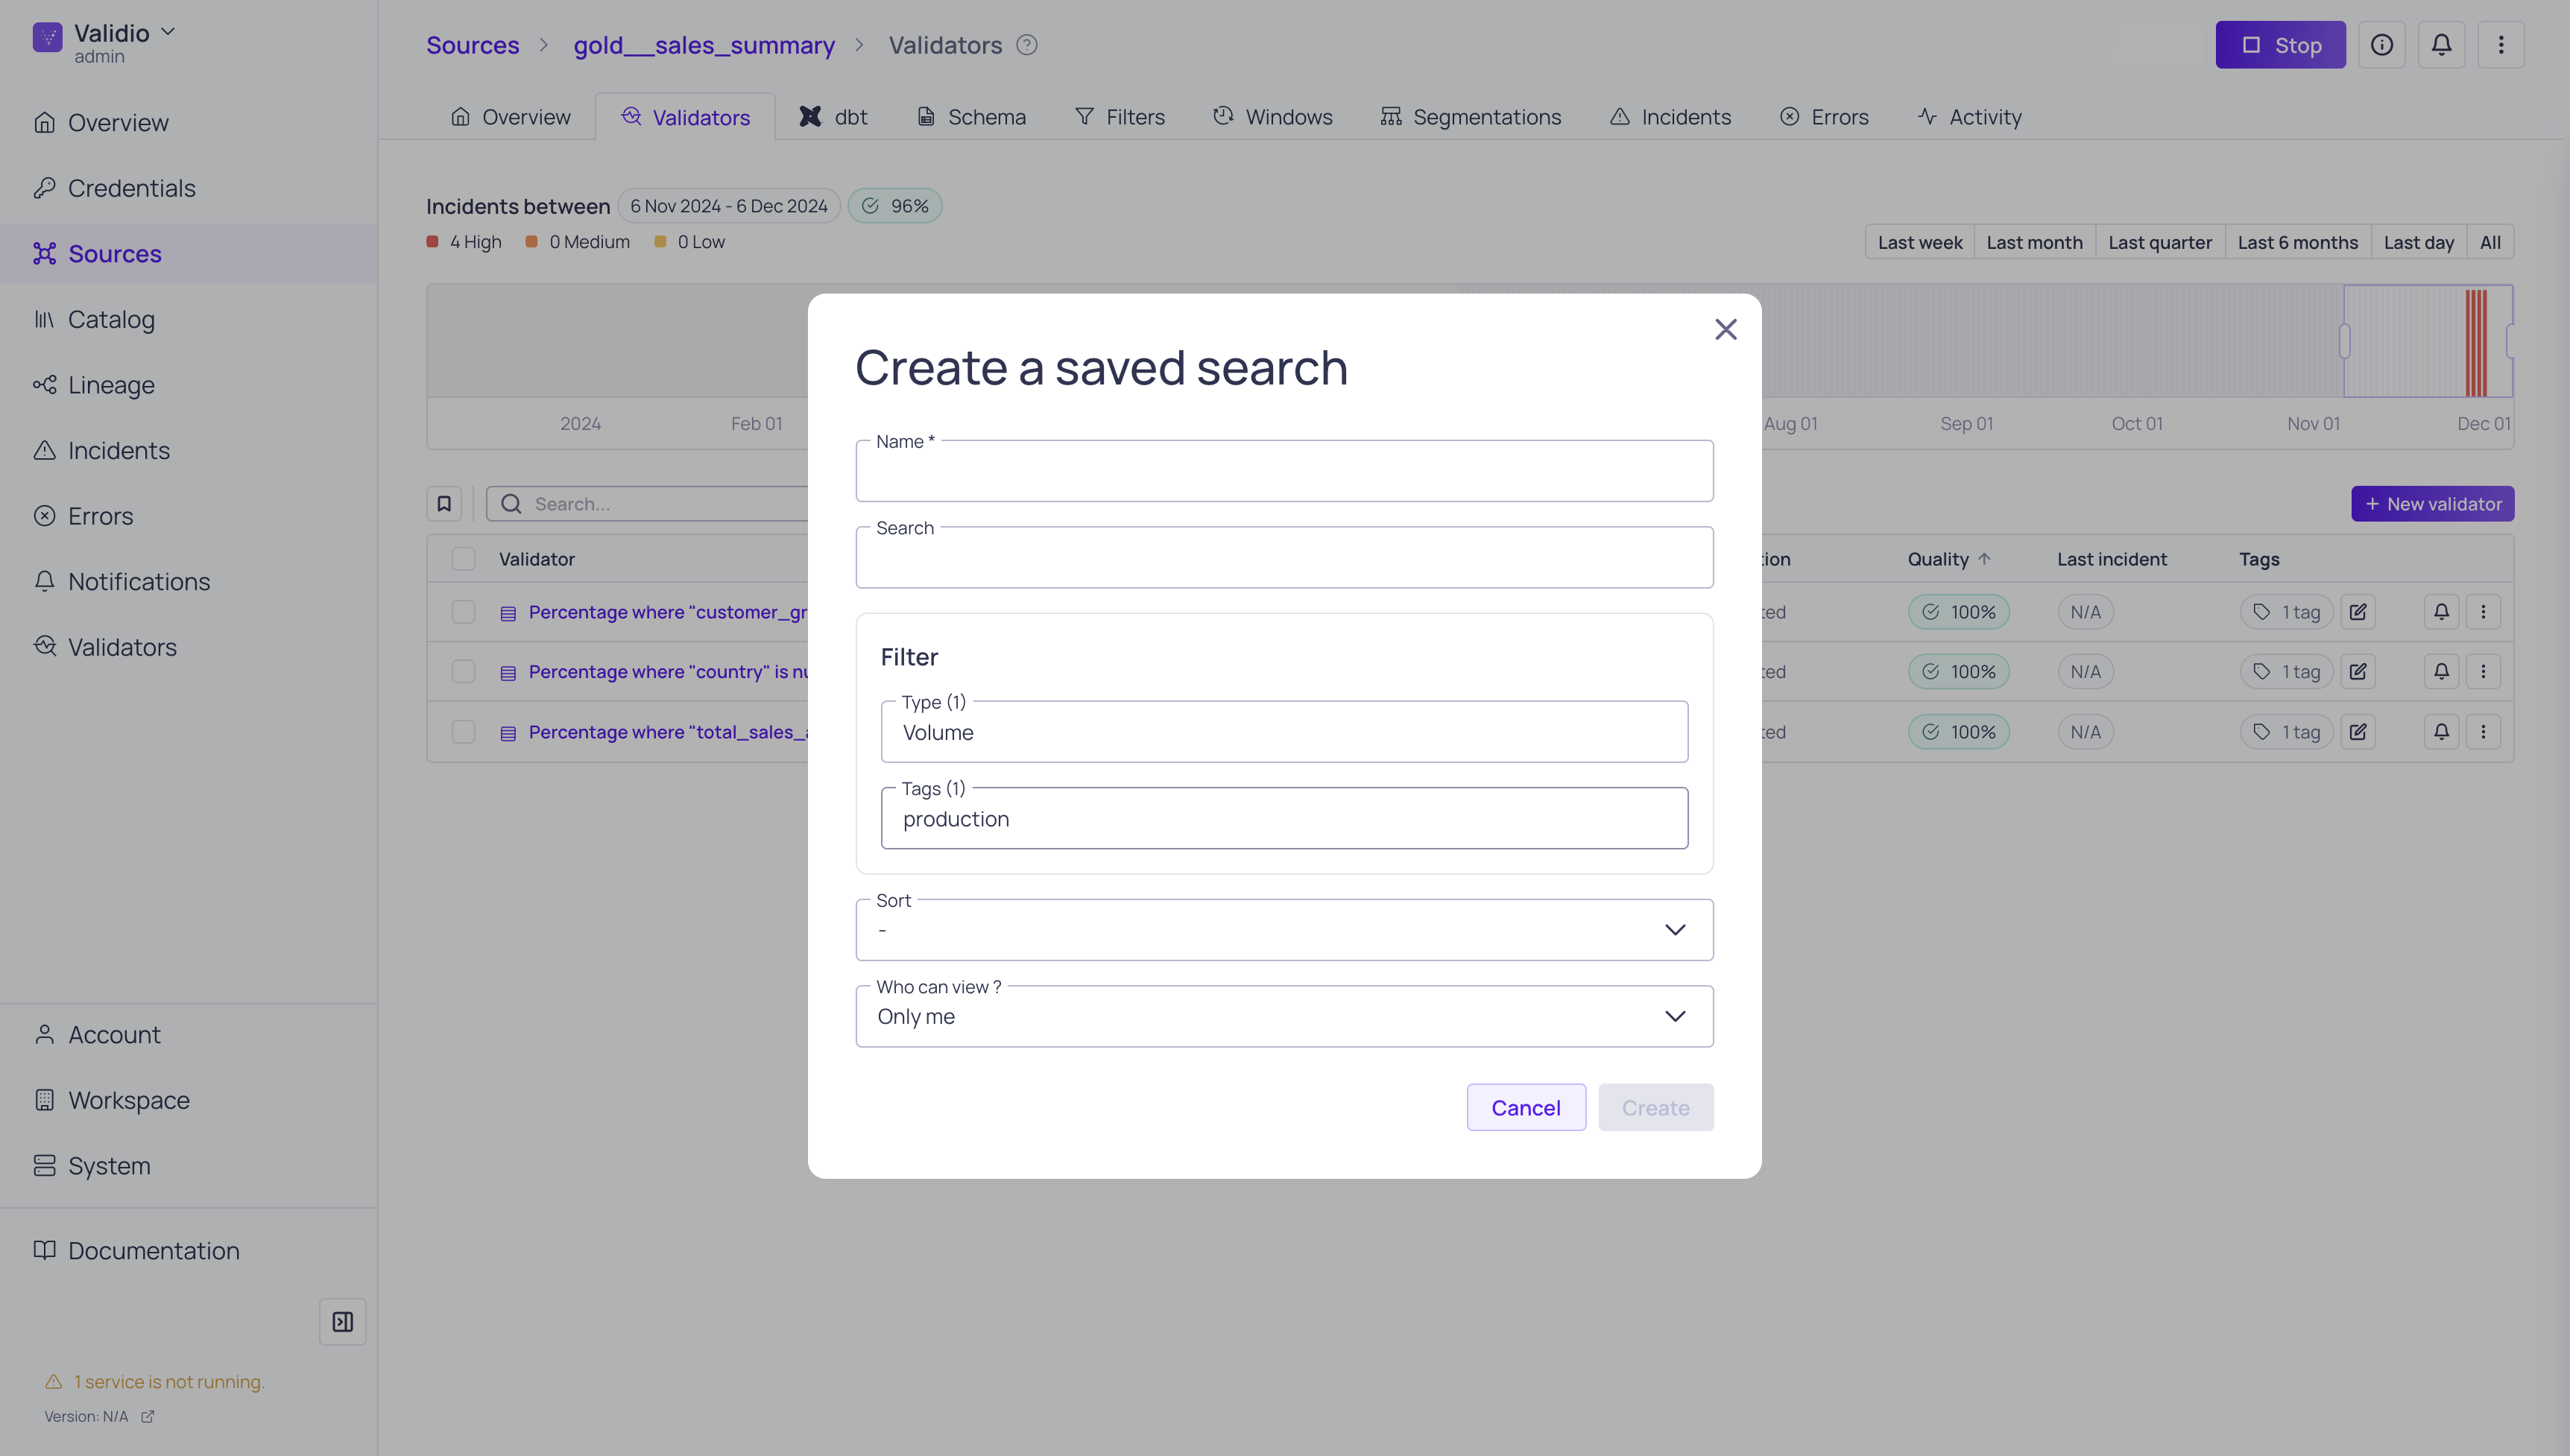Screen dimensions: 2570x1456
Task: Close the Create a saved search dialog
Action: point(1725,329)
